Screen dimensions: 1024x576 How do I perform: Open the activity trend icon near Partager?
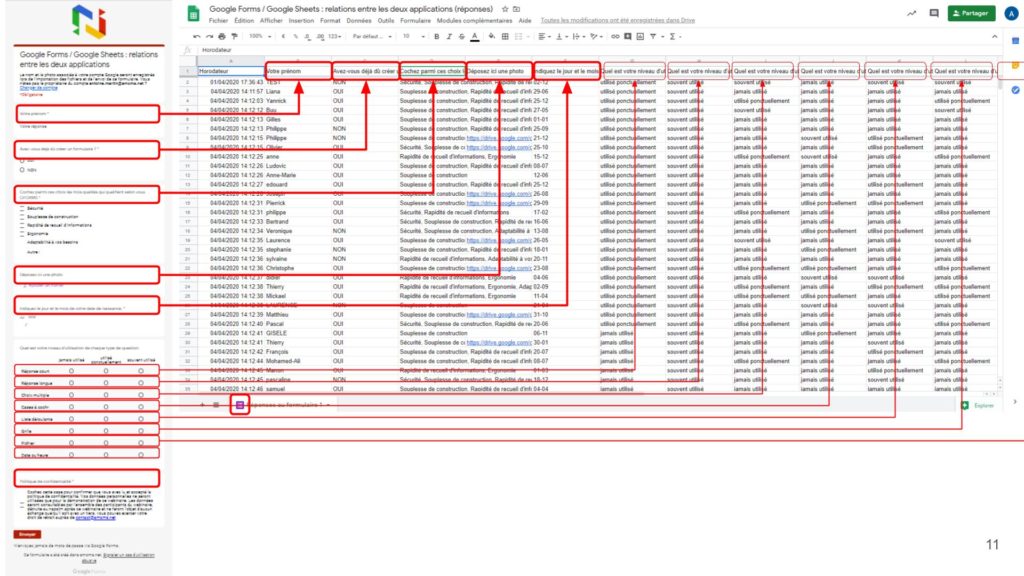pyautogui.click(x=911, y=13)
